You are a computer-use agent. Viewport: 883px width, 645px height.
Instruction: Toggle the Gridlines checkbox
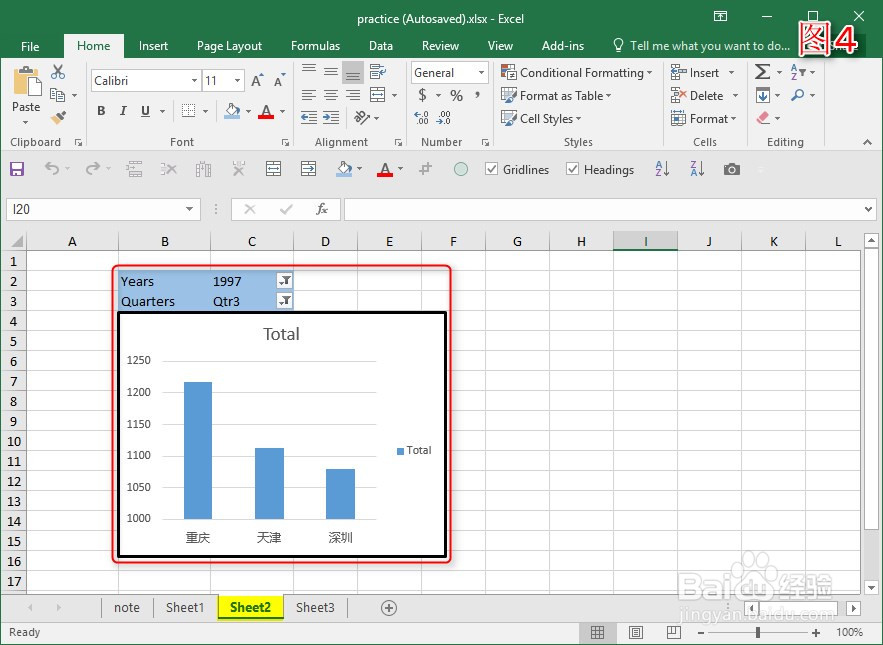(x=491, y=169)
